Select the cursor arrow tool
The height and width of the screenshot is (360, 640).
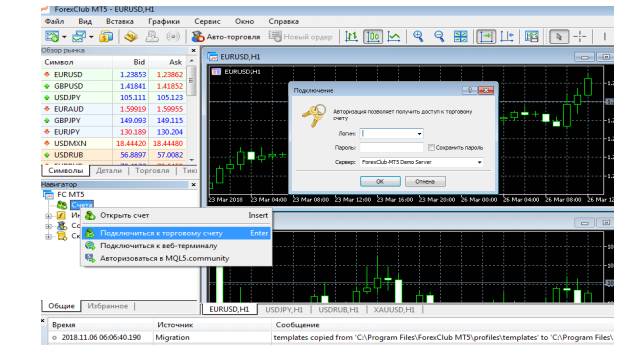pyautogui.click(x=558, y=37)
